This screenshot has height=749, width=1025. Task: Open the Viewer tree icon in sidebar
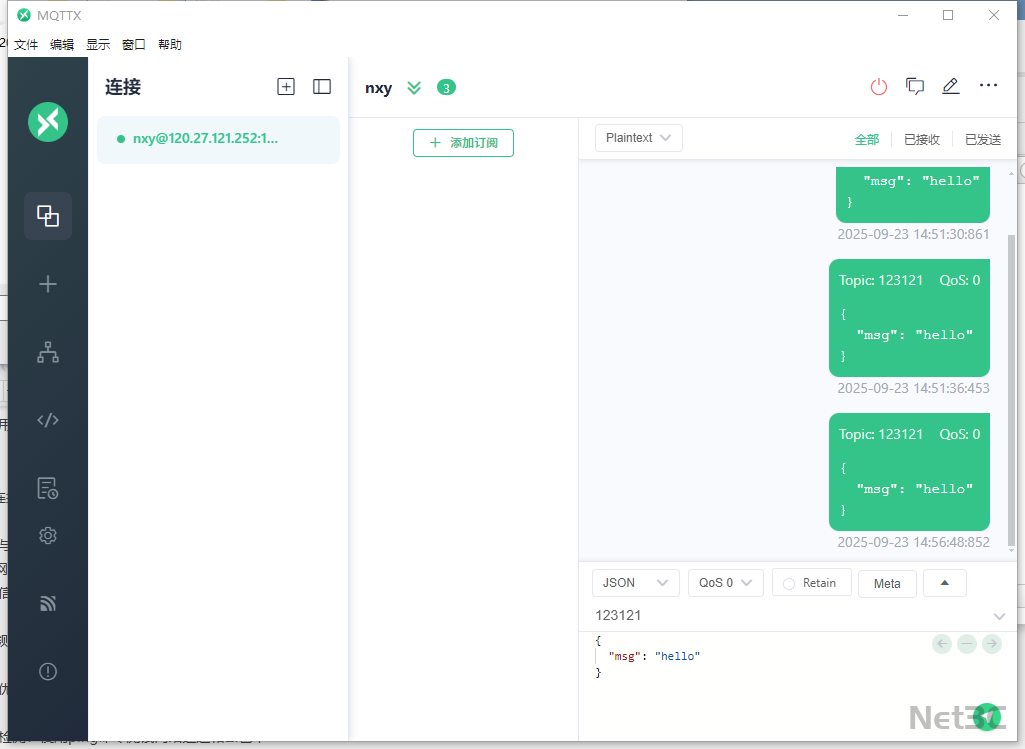pos(48,352)
